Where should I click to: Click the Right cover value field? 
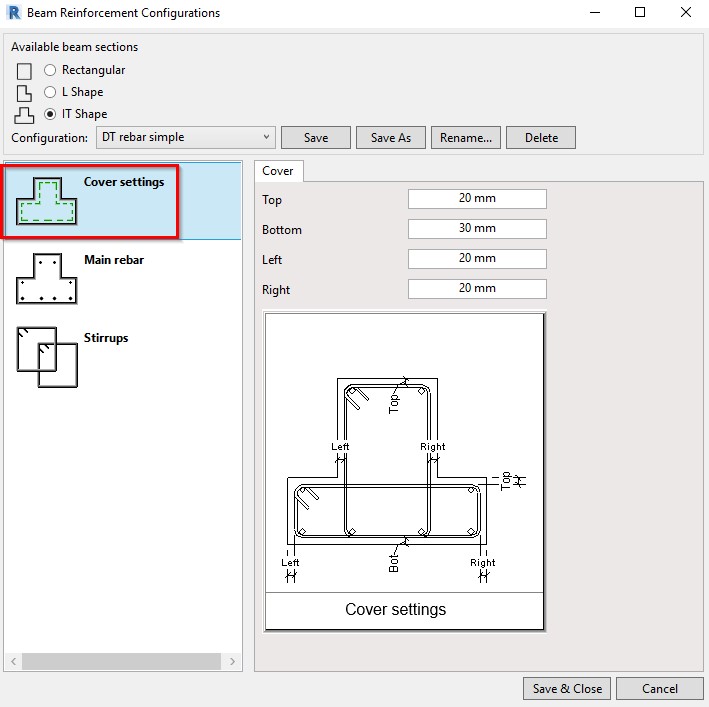[477, 288]
